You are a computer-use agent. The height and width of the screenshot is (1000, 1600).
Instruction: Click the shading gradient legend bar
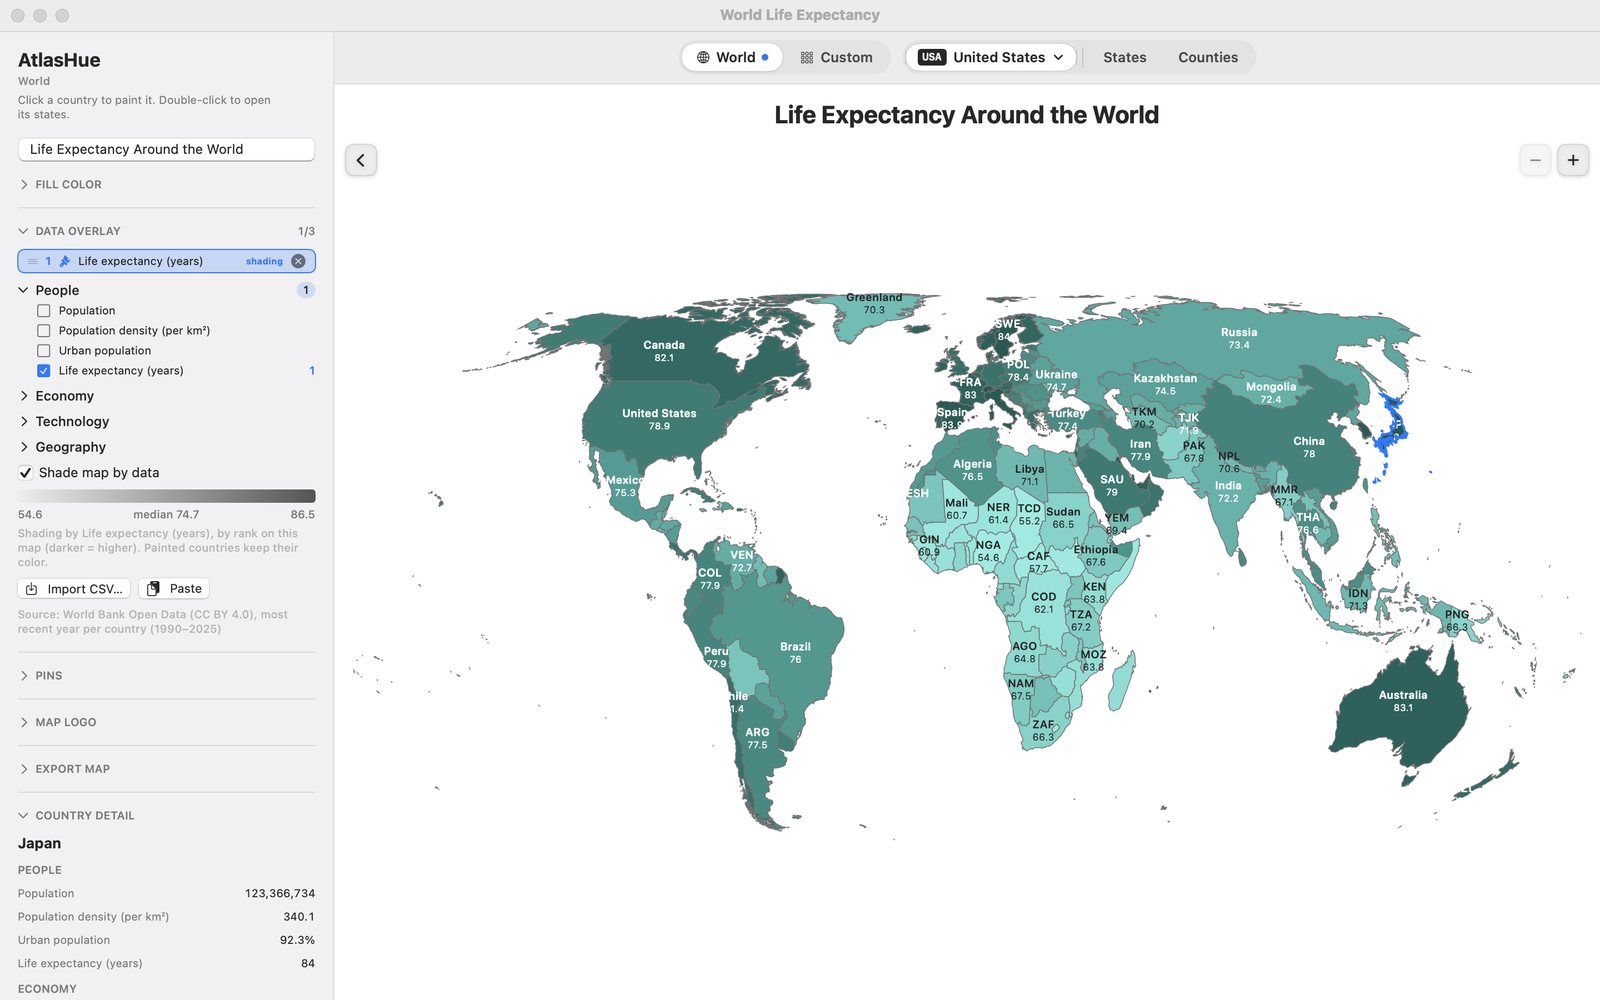pos(166,496)
